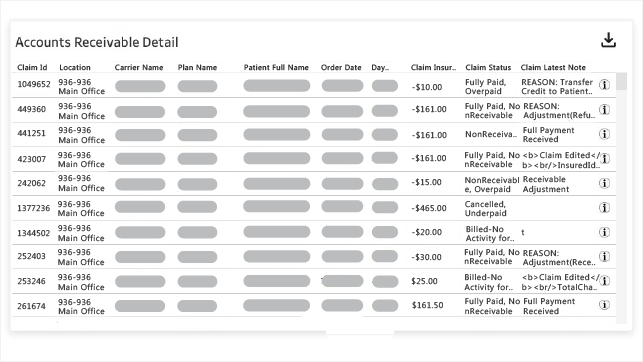Screen dimensions: 643x362
Task: Open info icon for claim 252403
Action: tap(604, 256)
